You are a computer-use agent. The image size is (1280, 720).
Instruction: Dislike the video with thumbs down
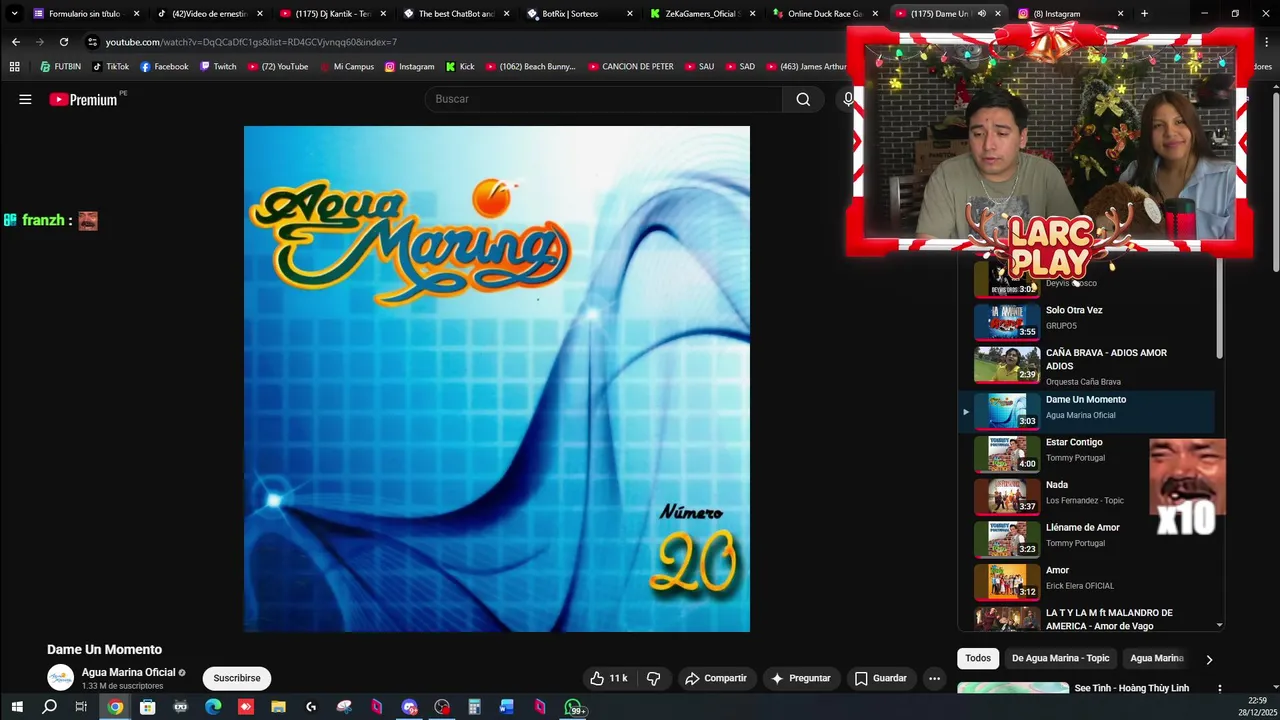click(x=654, y=678)
